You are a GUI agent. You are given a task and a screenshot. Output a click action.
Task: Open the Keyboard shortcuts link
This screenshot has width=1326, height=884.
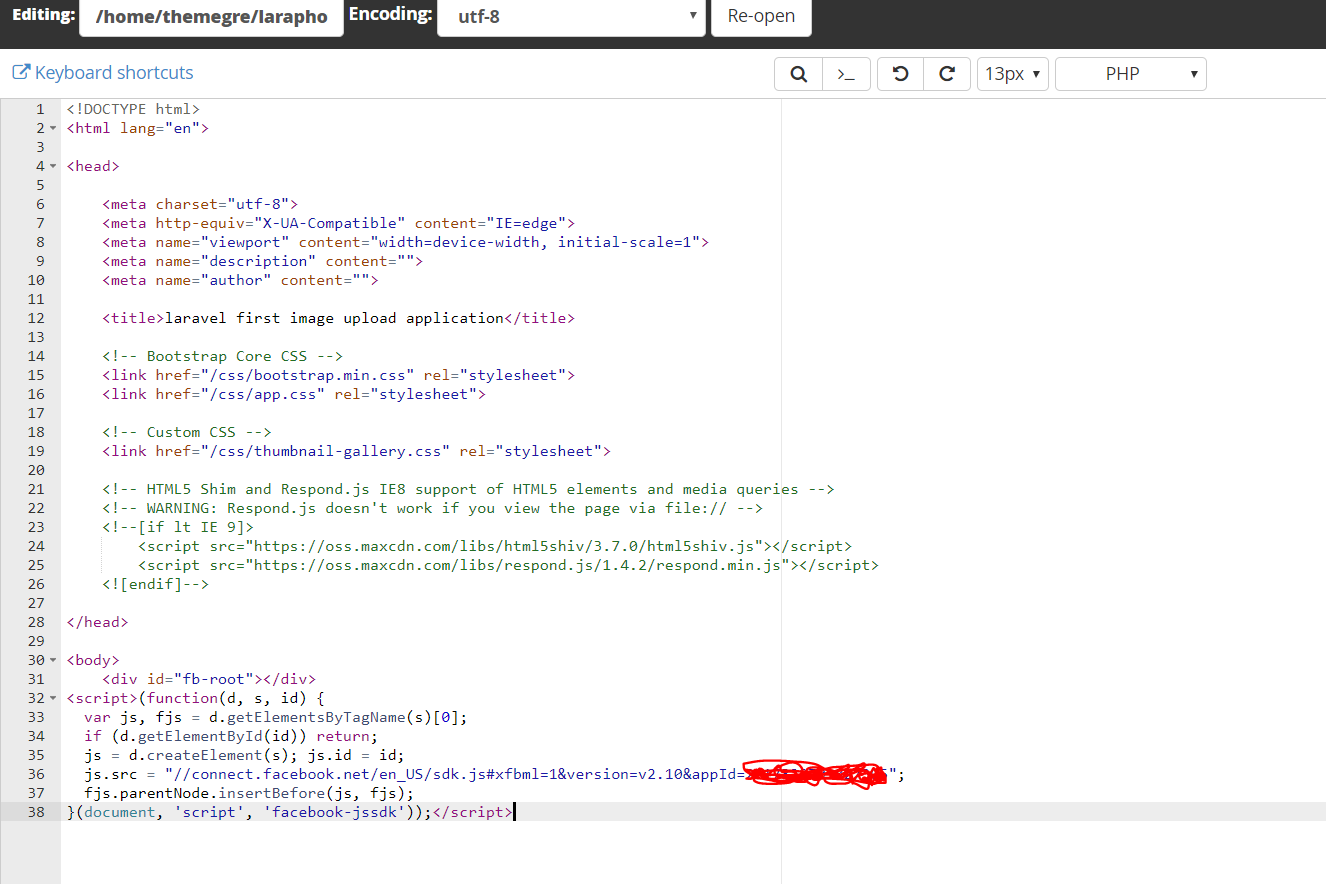click(112, 72)
